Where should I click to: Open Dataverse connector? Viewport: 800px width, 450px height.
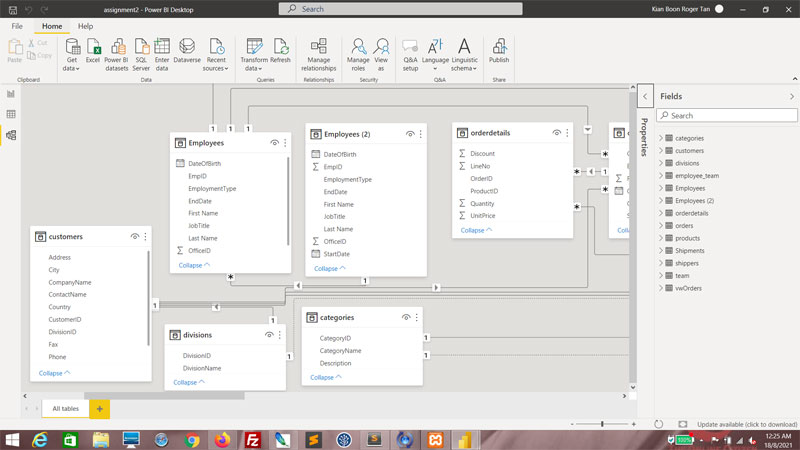pos(187,51)
